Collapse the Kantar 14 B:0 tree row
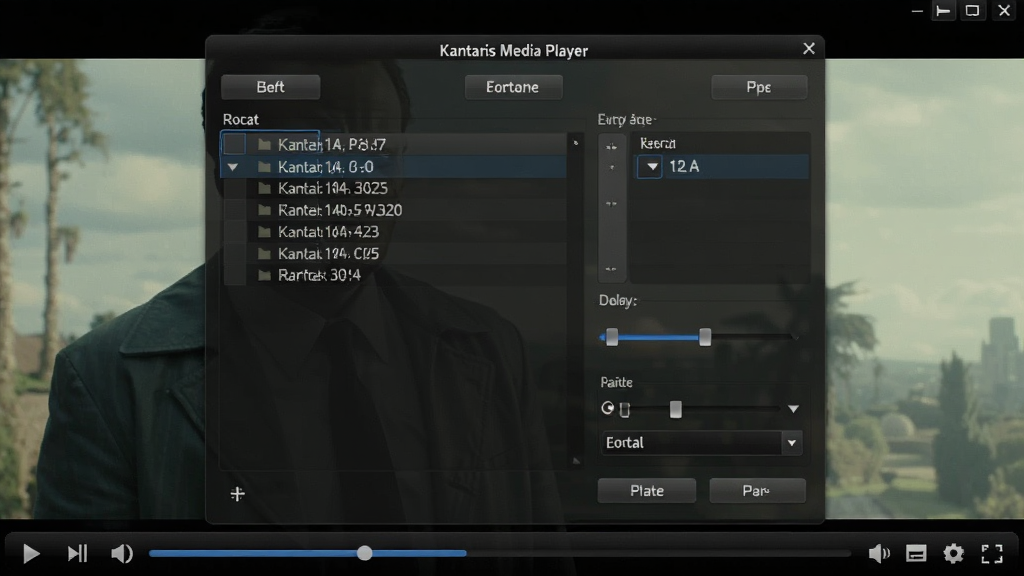The image size is (1024, 576). click(232, 167)
